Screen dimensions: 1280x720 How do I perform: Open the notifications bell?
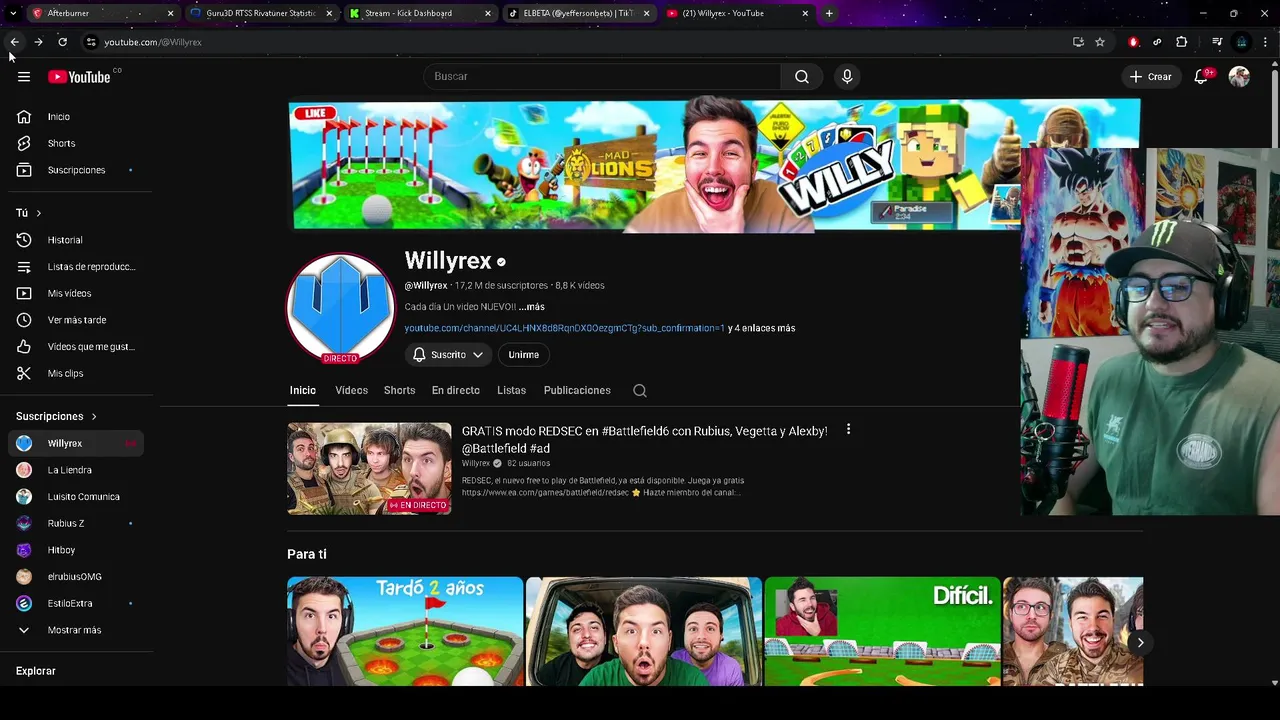[1202, 76]
